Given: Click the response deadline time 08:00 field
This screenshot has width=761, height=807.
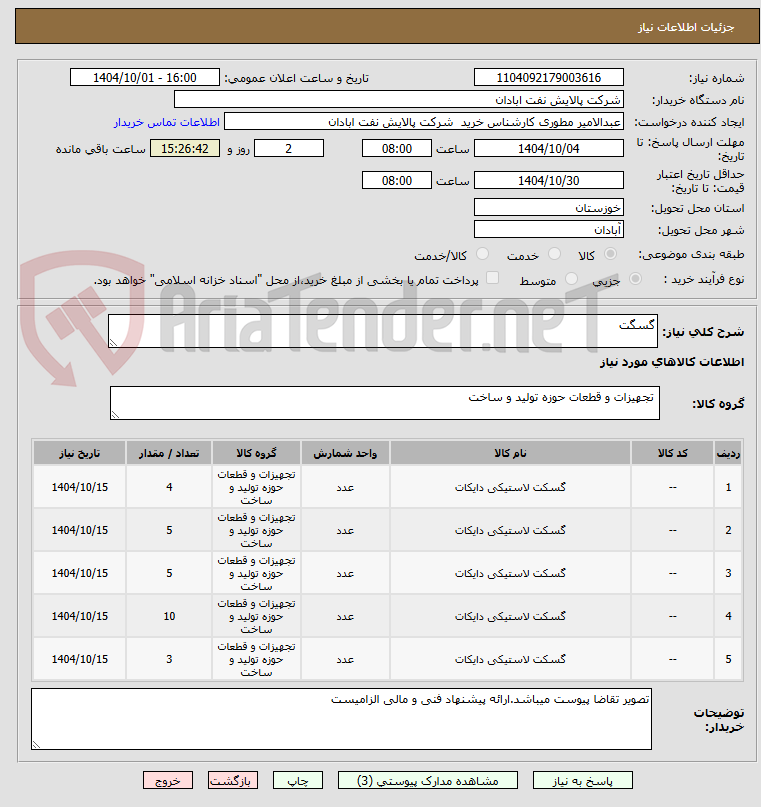Looking at the screenshot, I should tap(397, 149).
